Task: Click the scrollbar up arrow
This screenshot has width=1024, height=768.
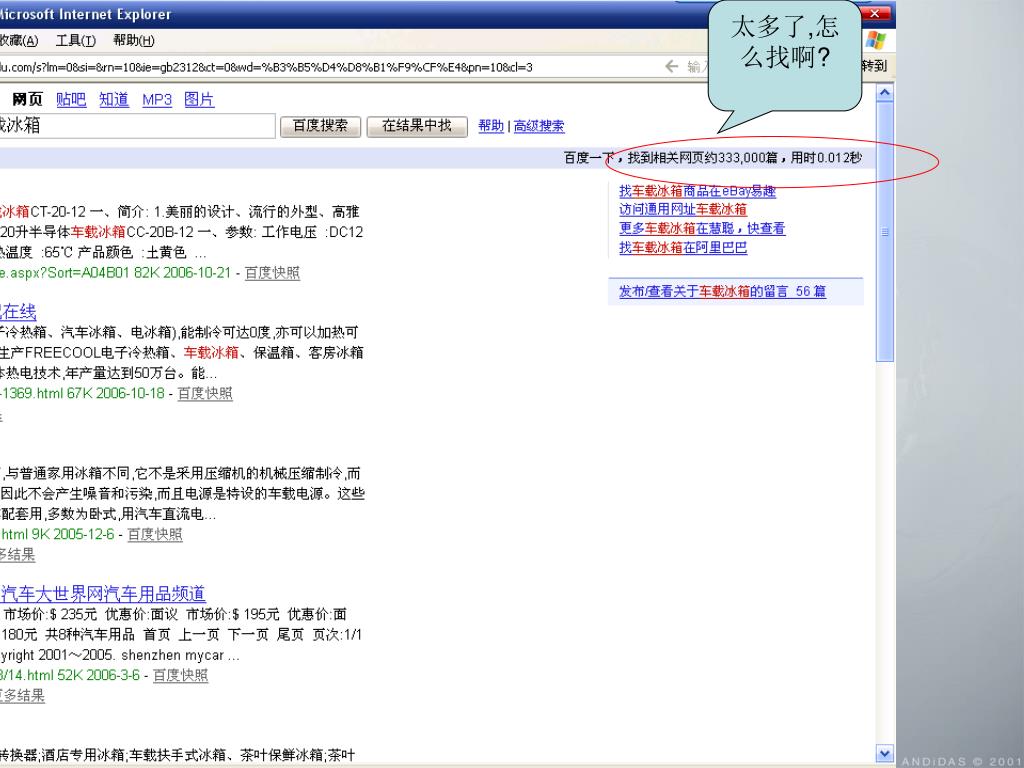Action: pyautogui.click(x=884, y=93)
